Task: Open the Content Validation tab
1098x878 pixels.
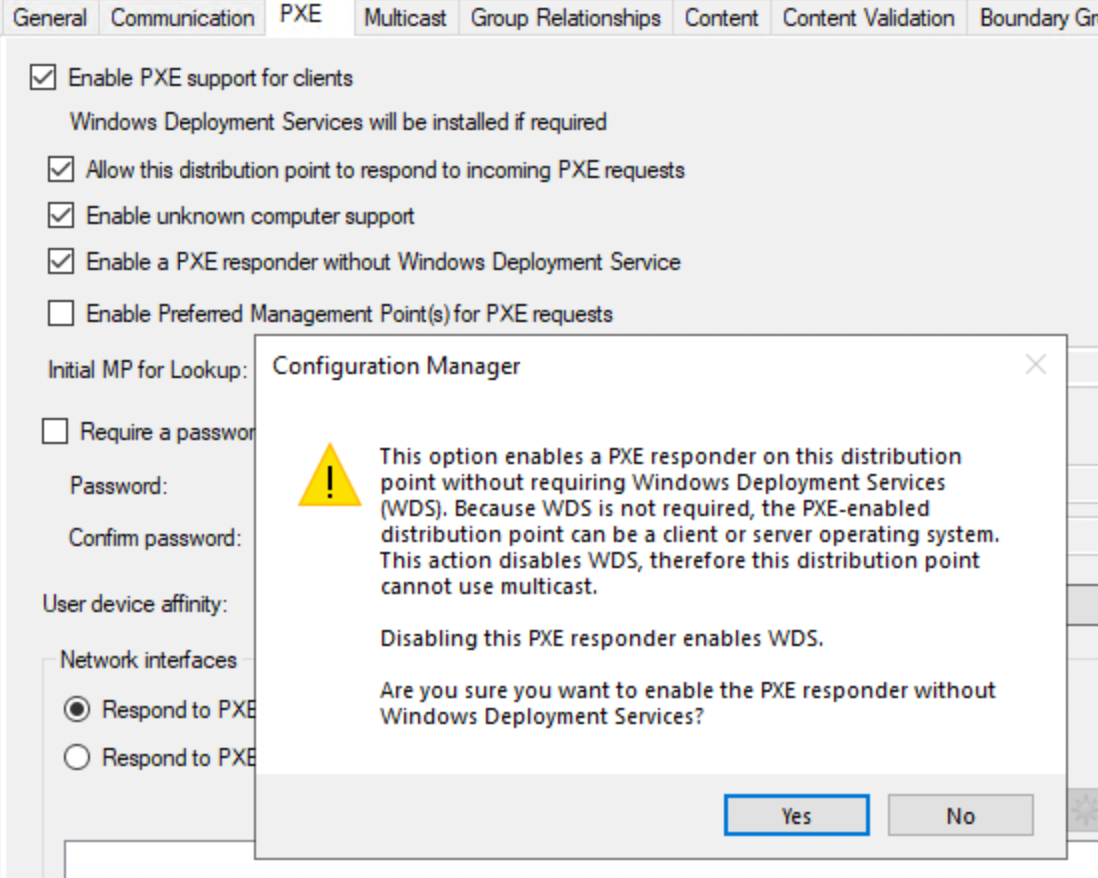Action: (868, 18)
